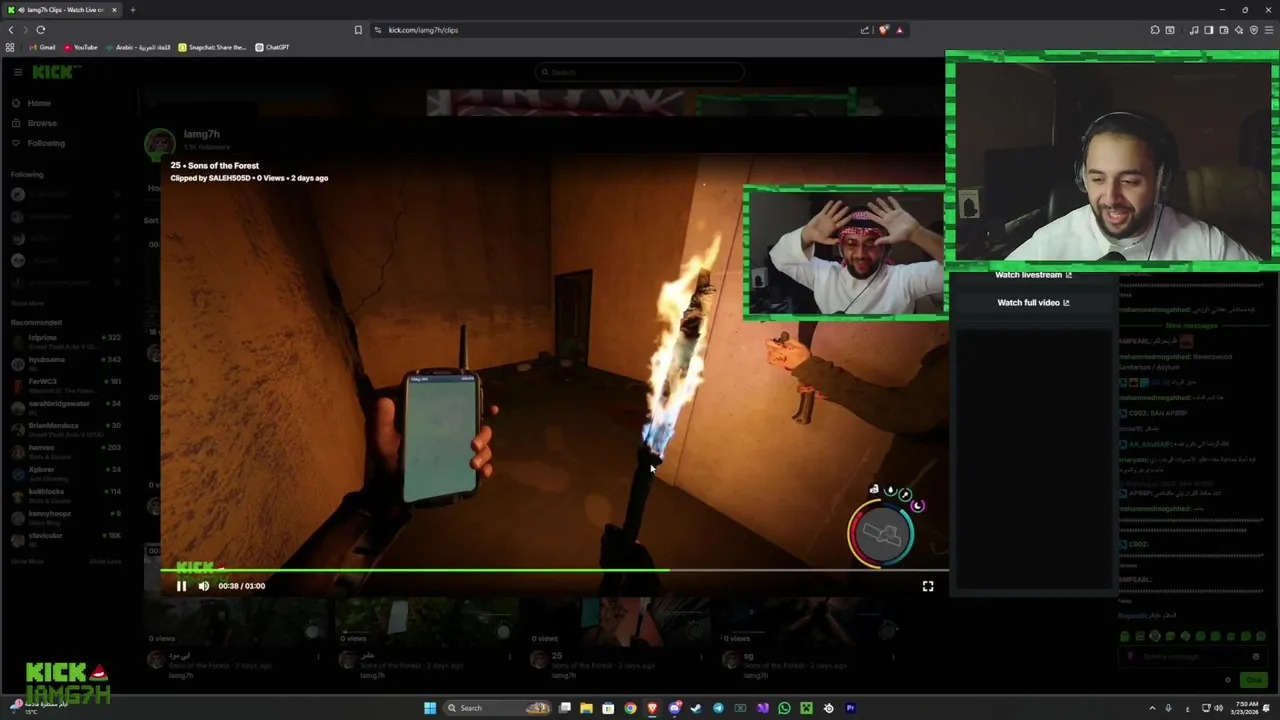Open a new browser tab
This screenshot has width=1280, height=720.
click(x=132, y=10)
